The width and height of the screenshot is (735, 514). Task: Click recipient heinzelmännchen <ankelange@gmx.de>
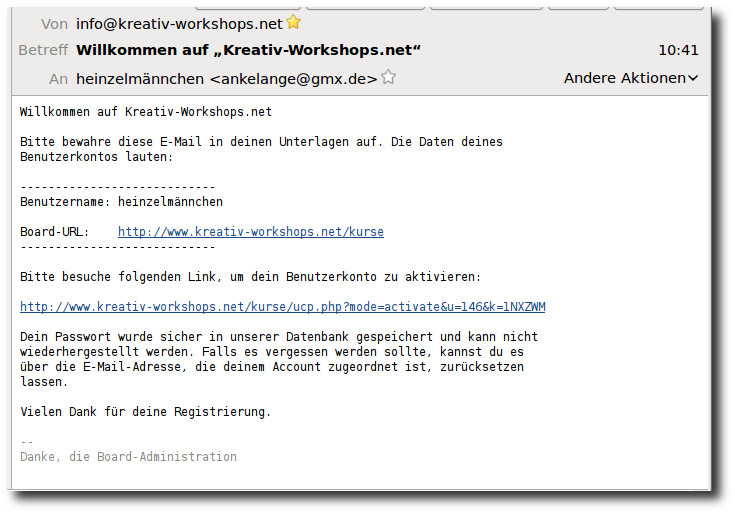coord(226,79)
